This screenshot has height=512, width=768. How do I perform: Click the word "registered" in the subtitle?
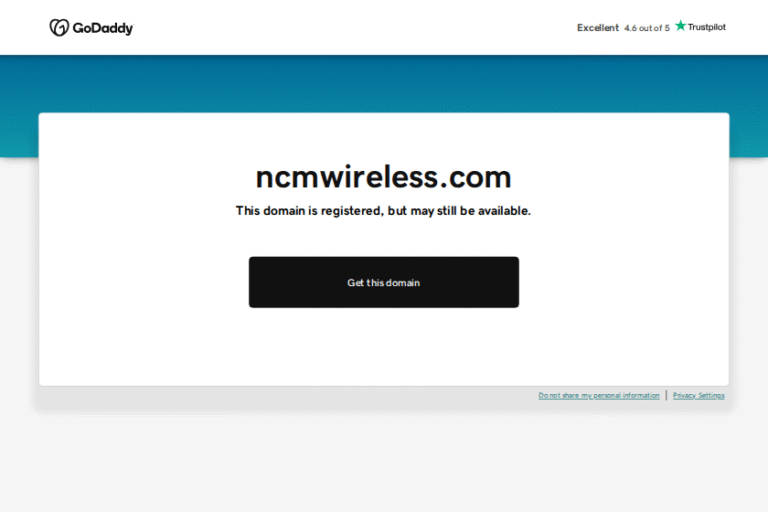(351, 211)
